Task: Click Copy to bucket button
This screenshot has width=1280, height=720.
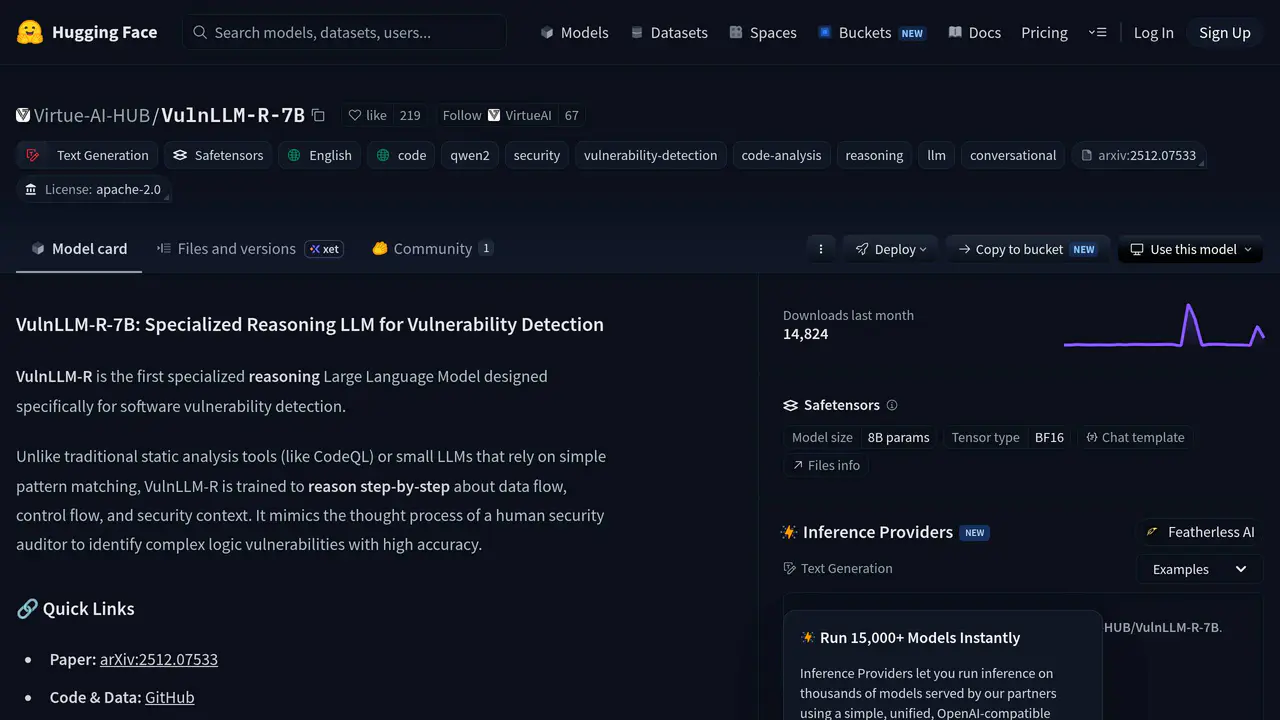Action: point(1027,249)
